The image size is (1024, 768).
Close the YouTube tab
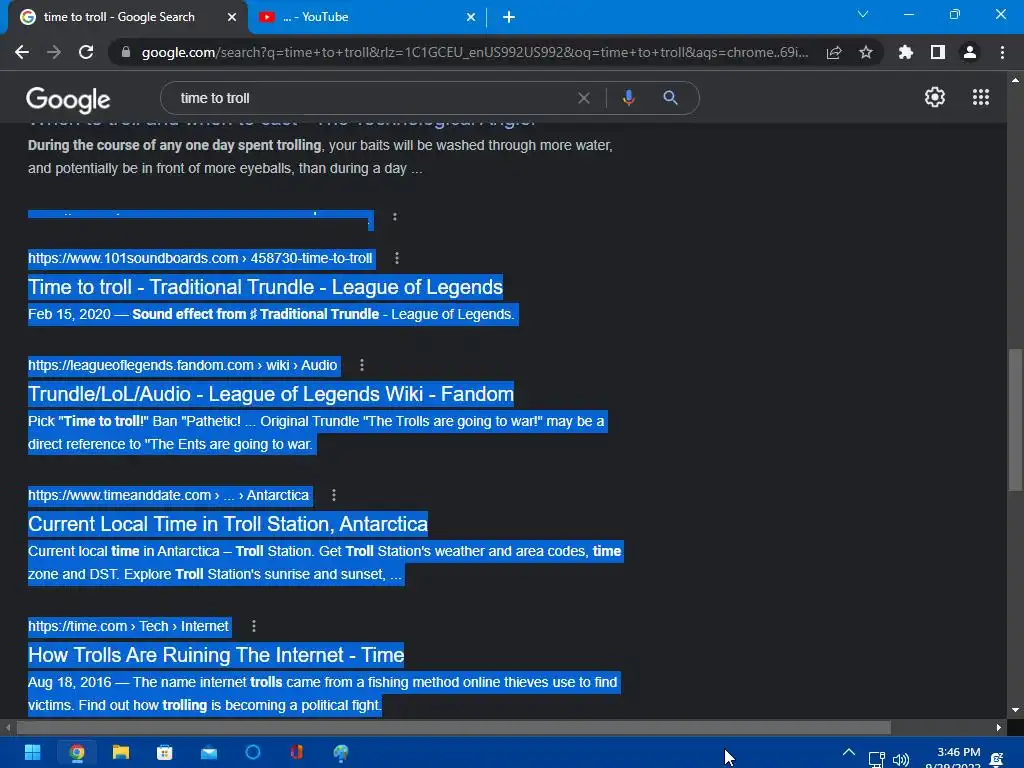tap(471, 17)
